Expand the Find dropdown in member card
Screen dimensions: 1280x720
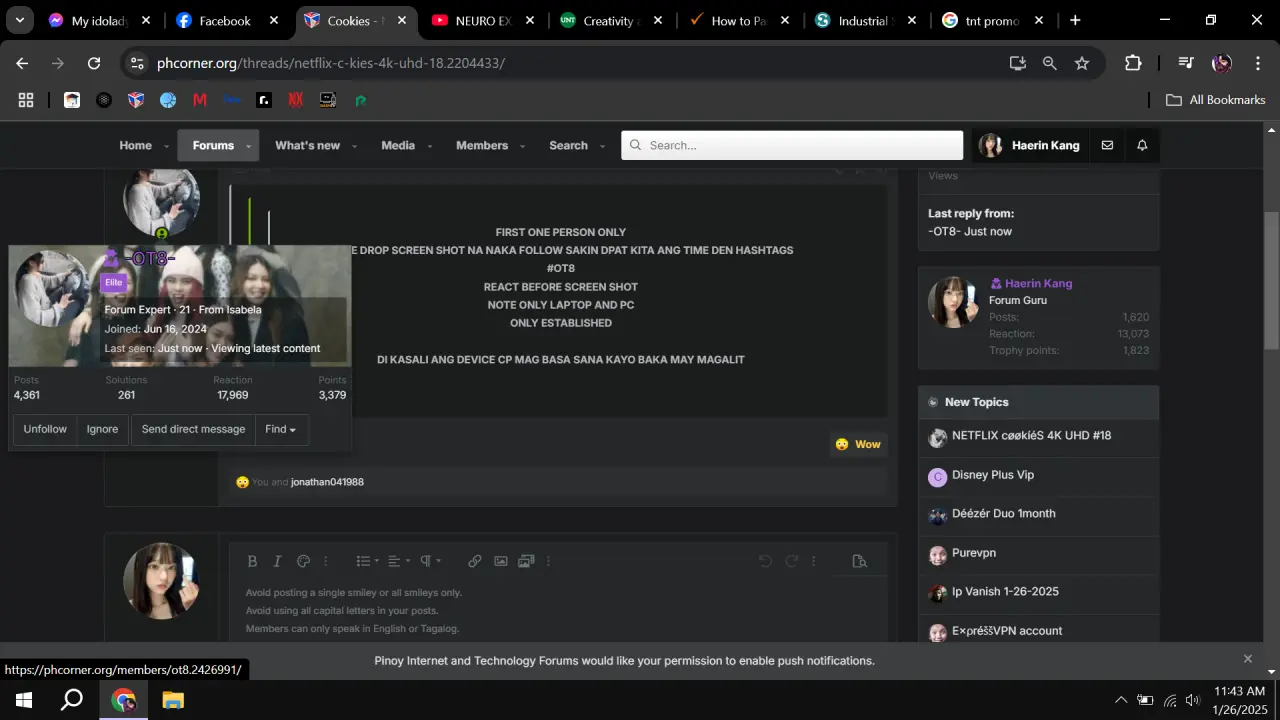[x=281, y=429]
